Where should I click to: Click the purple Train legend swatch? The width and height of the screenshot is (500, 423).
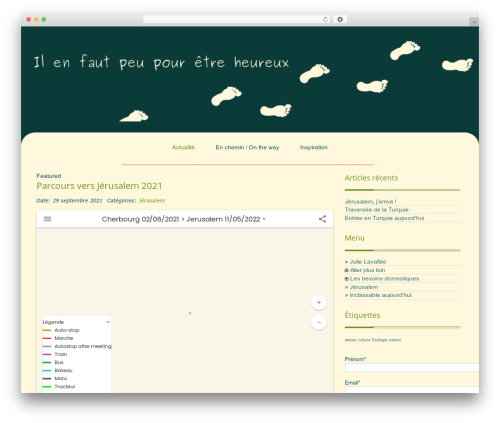point(47,354)
